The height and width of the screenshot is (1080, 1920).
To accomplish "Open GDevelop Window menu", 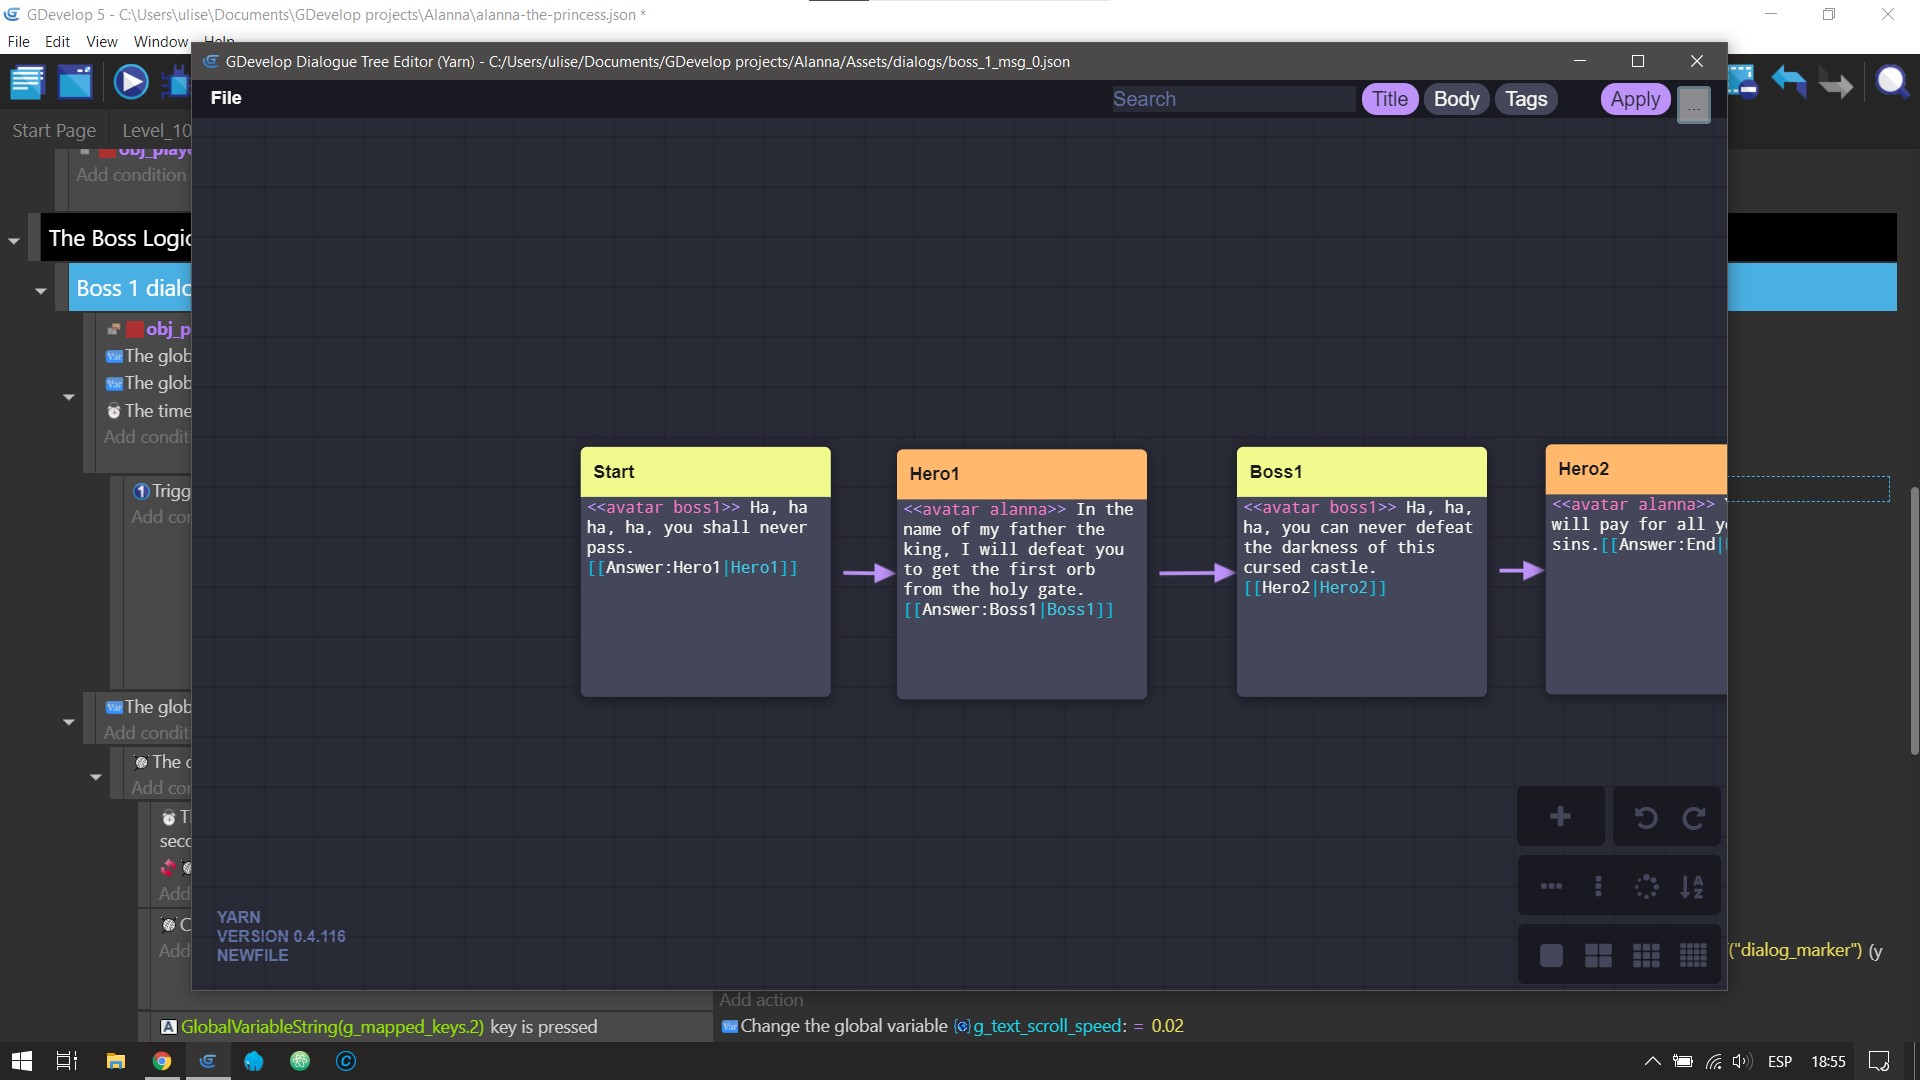I will point(161,42).
